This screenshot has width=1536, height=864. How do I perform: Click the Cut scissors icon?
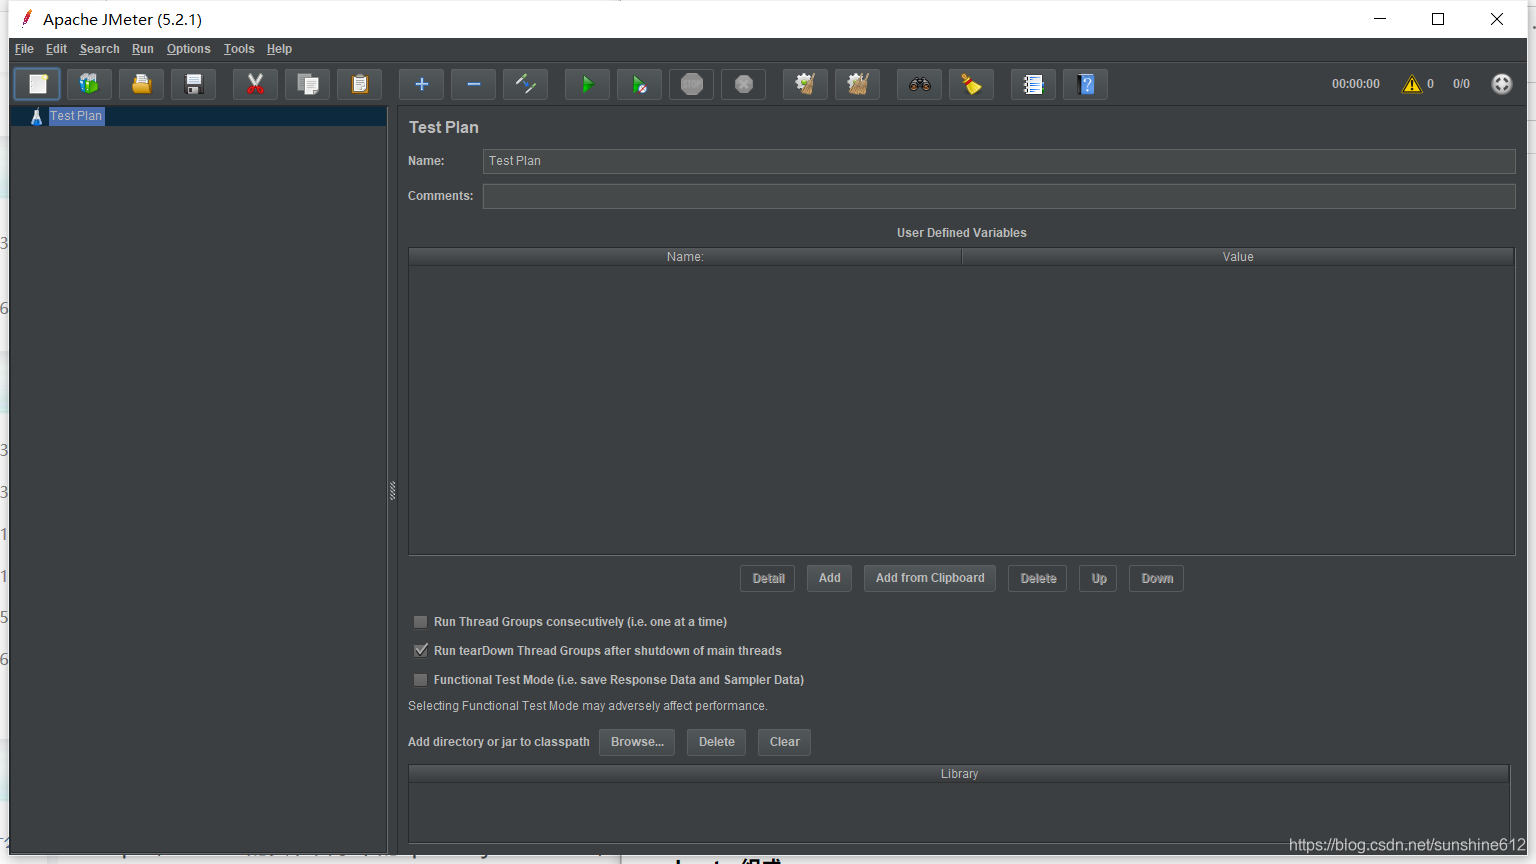pos(256,84)
